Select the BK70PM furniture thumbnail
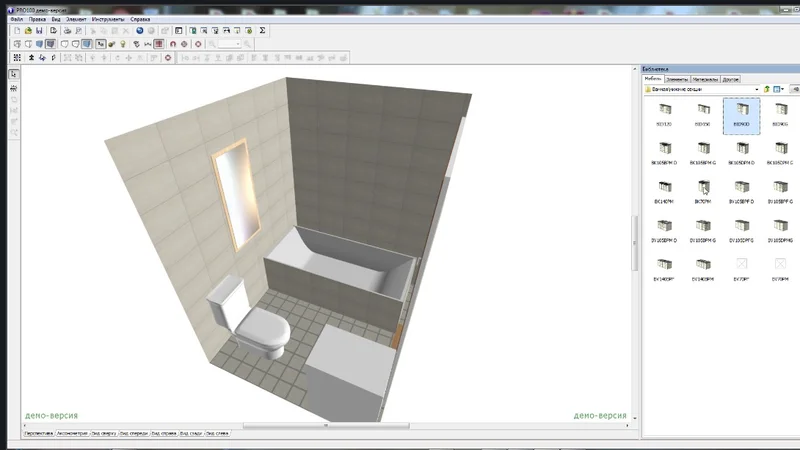This screenshot has height=450, width=800. click(x=703, y=192)
